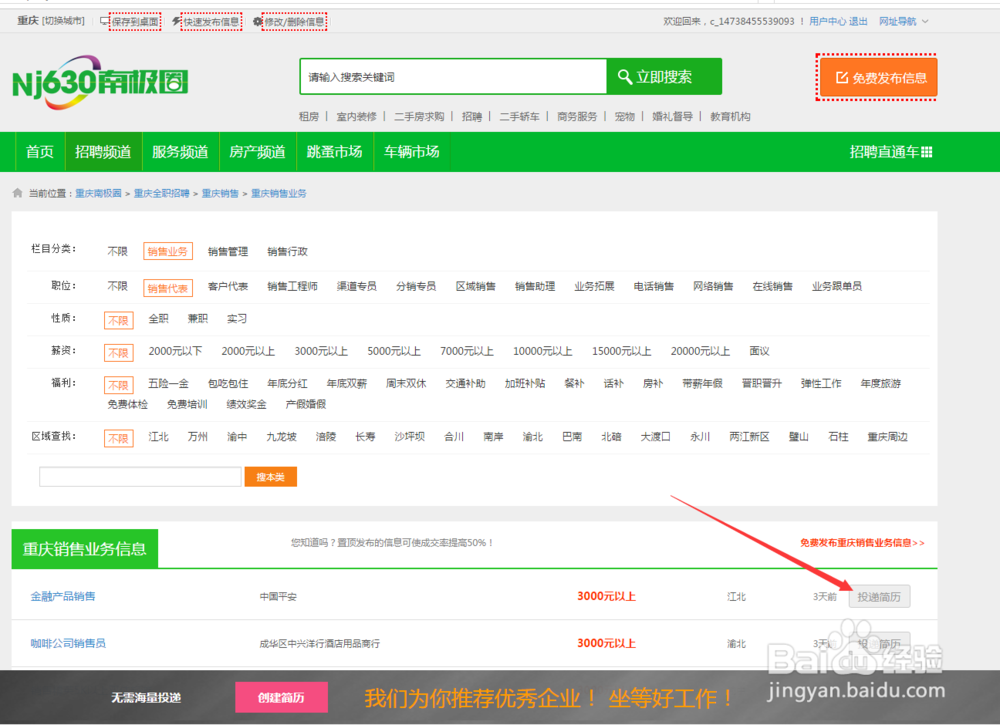This screenshot has height=725, width=1000.
Task: Switch to the 招聘频道 tab
Action: (103, 152)
